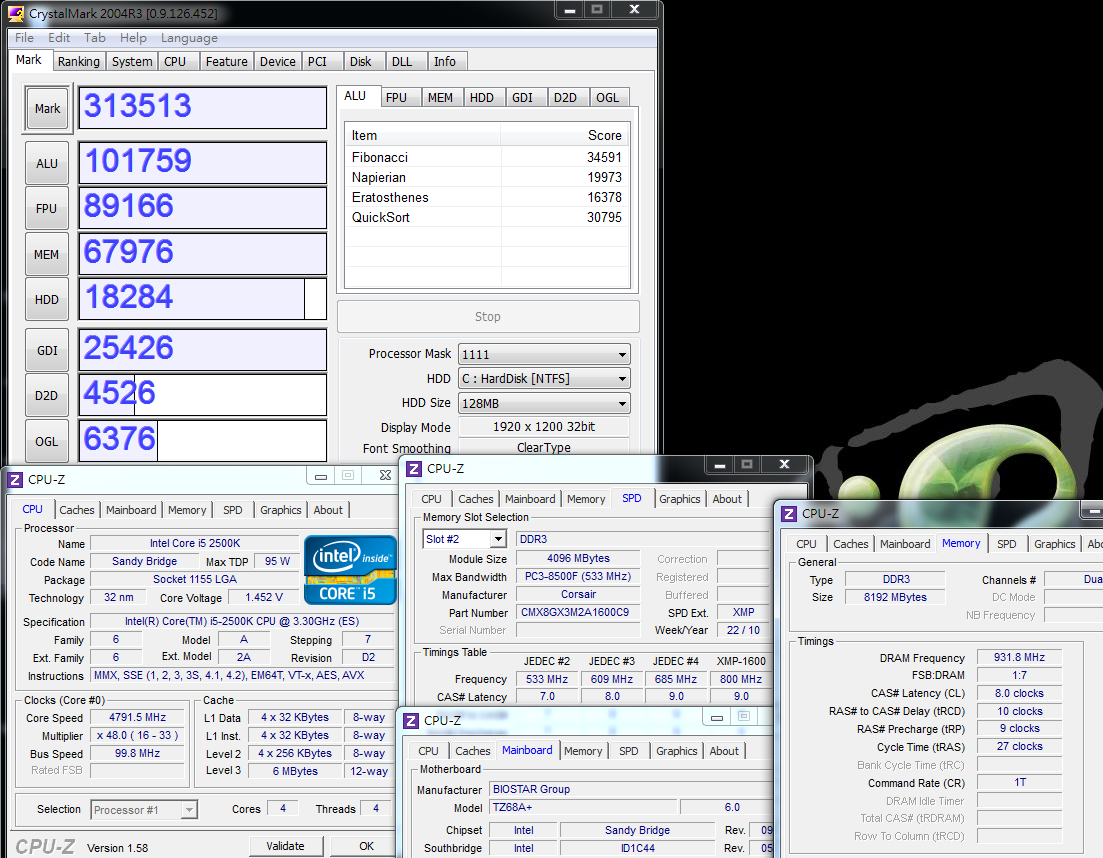Click the MEM benchmark button
Screen dimensions: 1103x858
pyautogui.click(x=47, y=255)
